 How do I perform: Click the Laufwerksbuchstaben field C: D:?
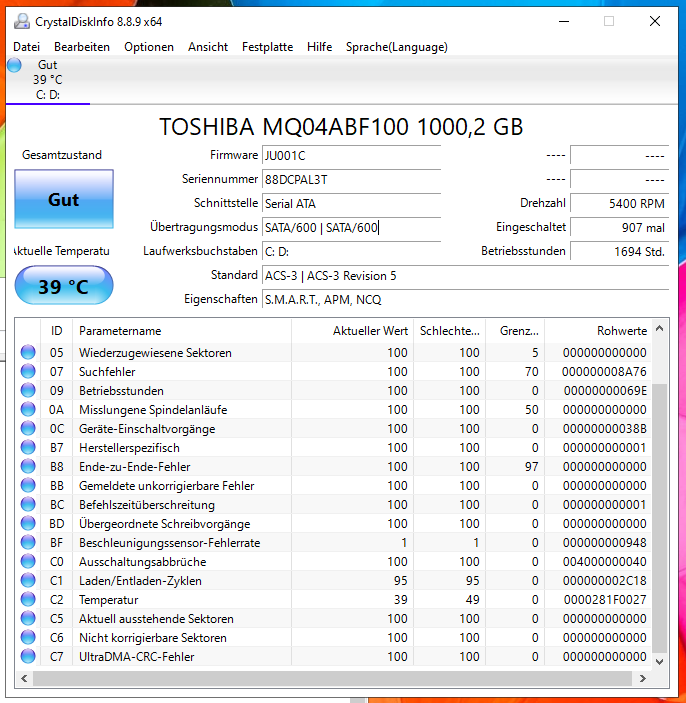[352, 252]
